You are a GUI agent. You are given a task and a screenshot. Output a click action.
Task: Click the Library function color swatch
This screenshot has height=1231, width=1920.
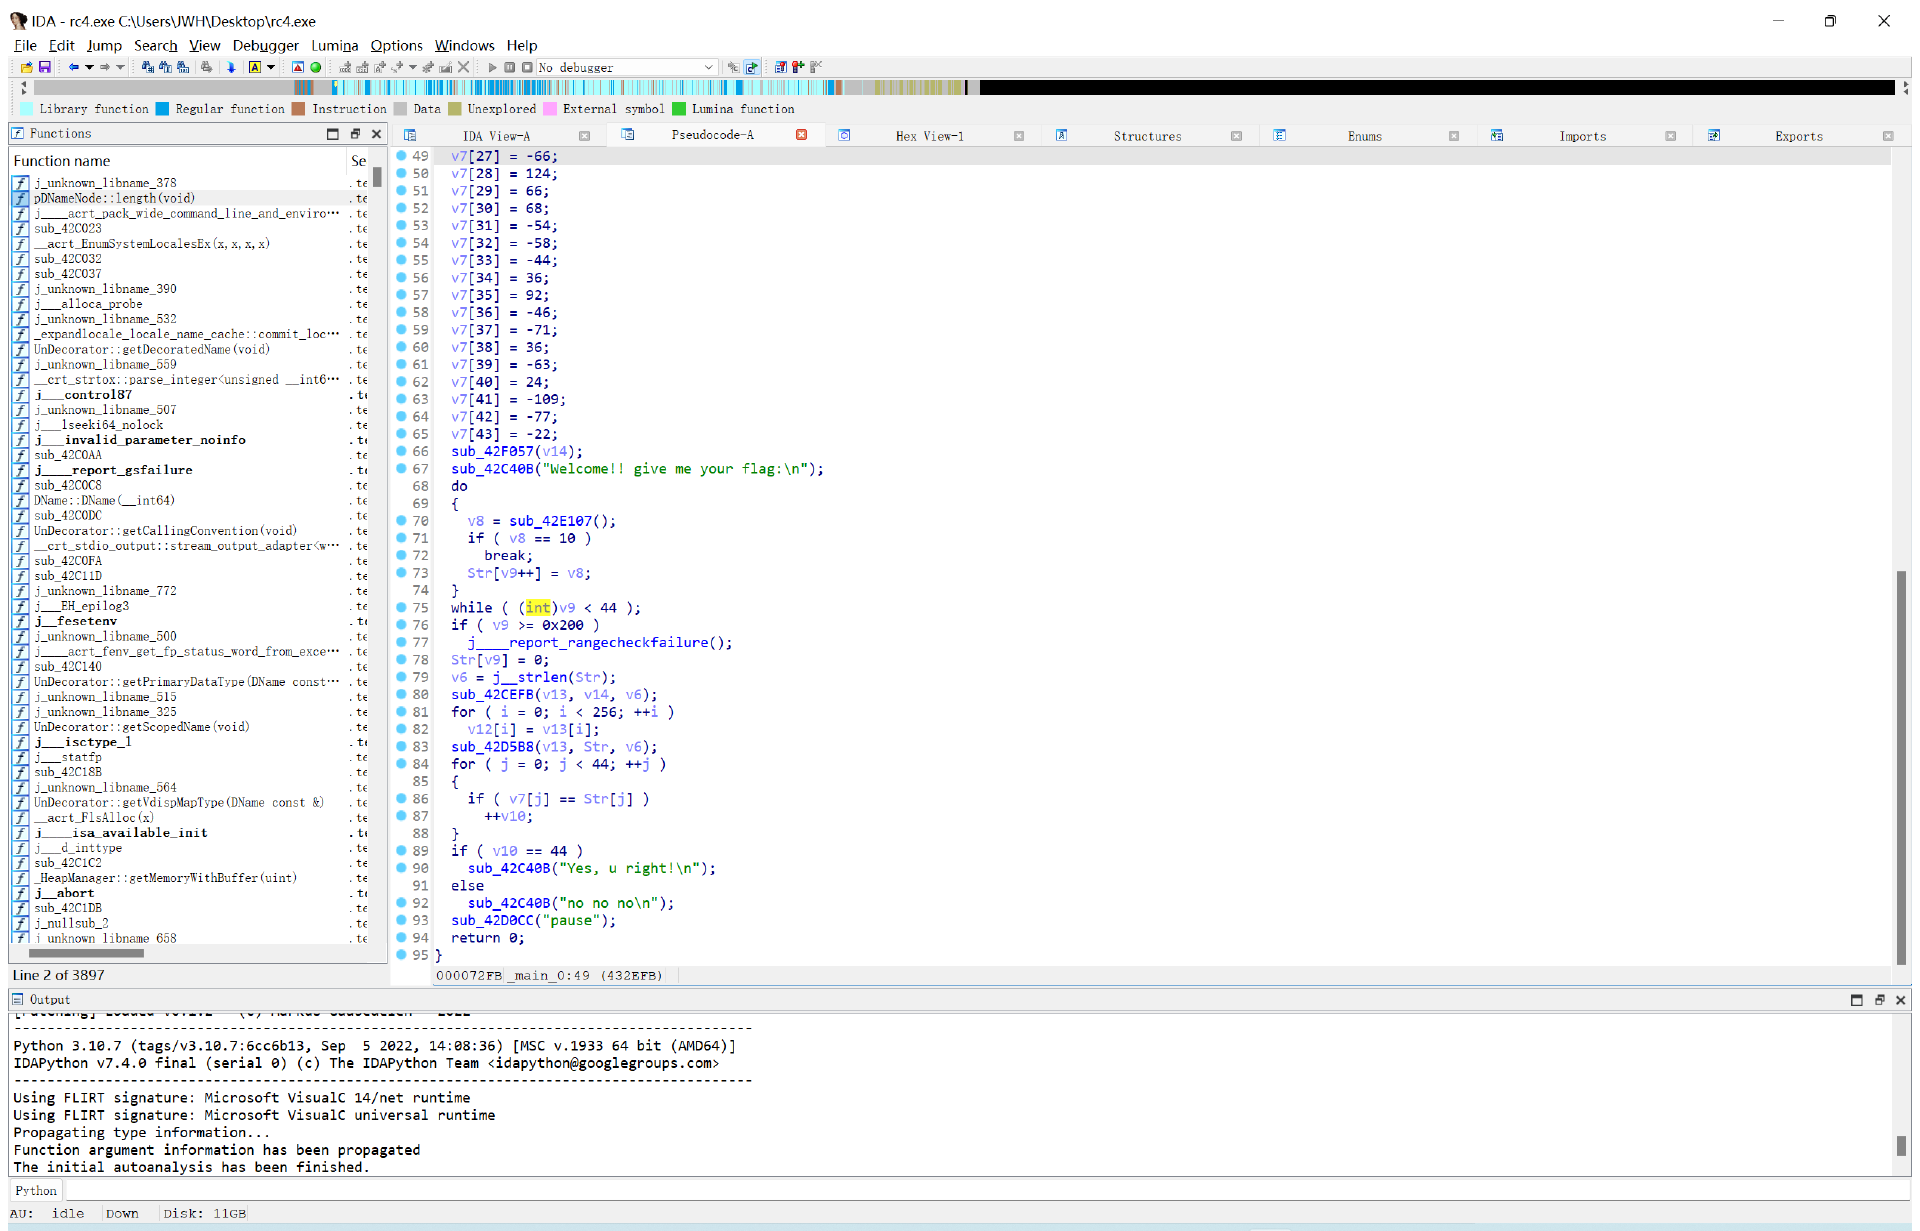(x=27, y=109)
